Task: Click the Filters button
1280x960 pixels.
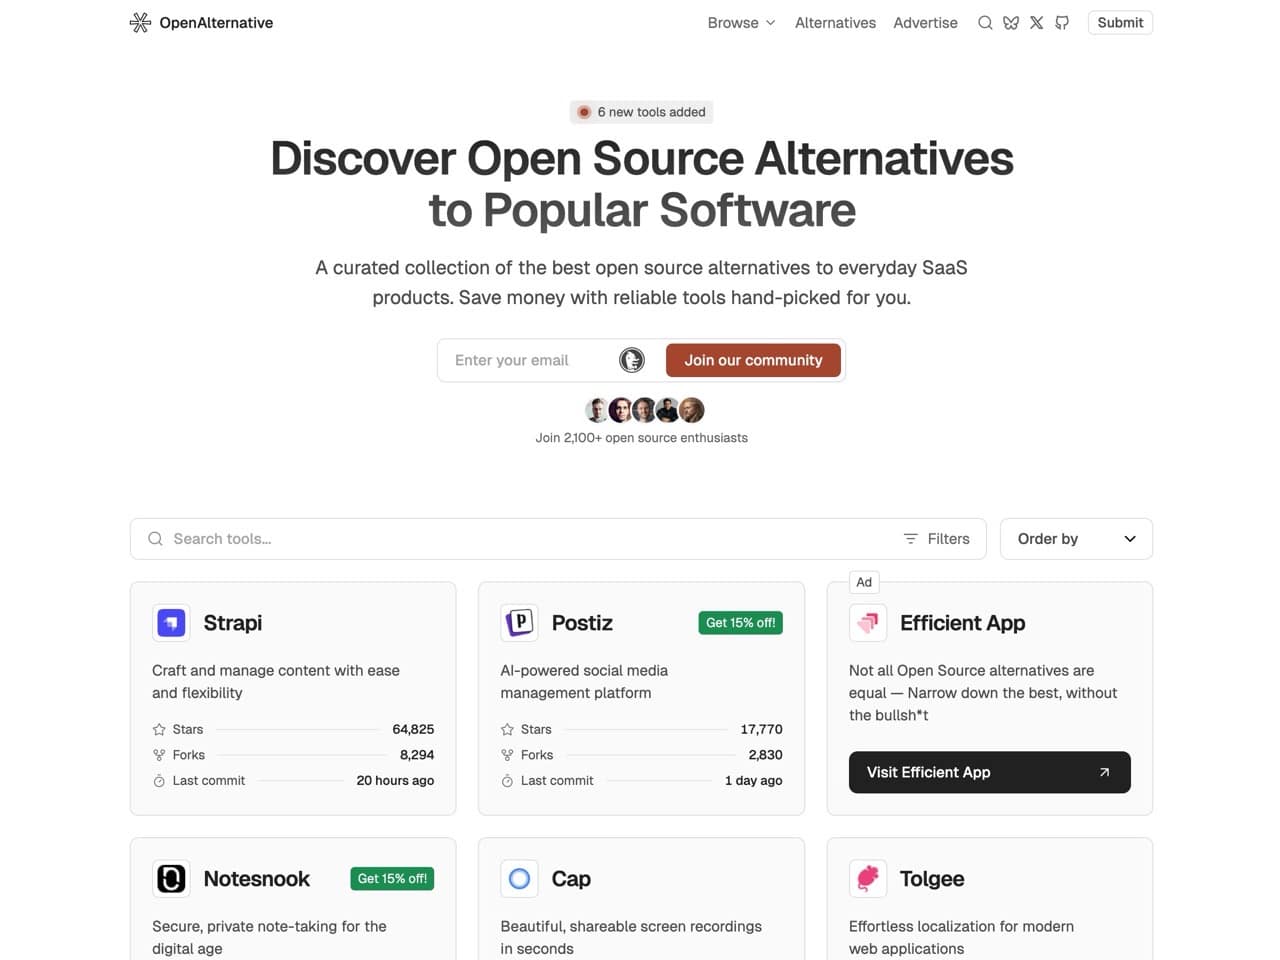Action: (x=937, y=539)
